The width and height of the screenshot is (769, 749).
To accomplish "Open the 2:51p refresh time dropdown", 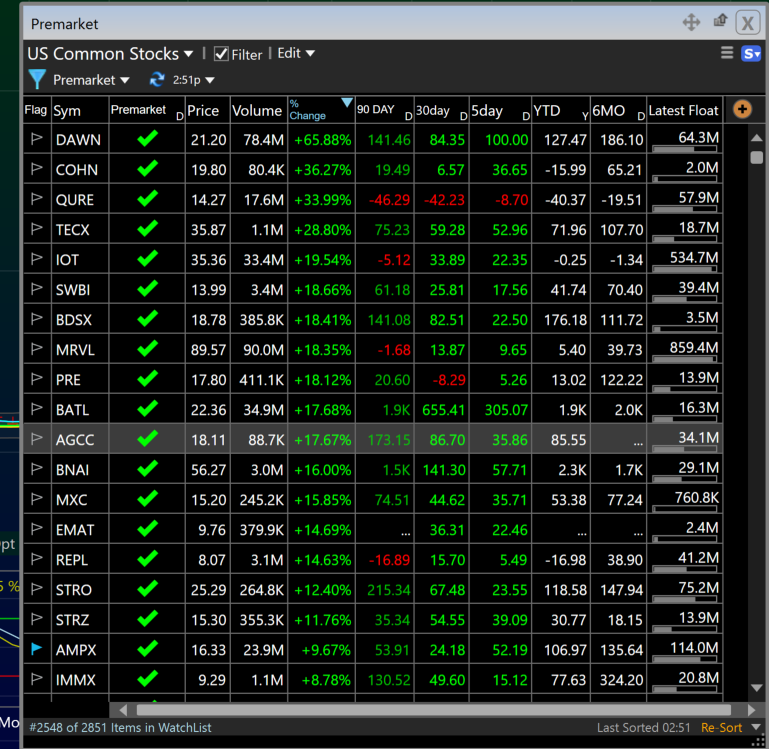I will [x=193, y=80].
